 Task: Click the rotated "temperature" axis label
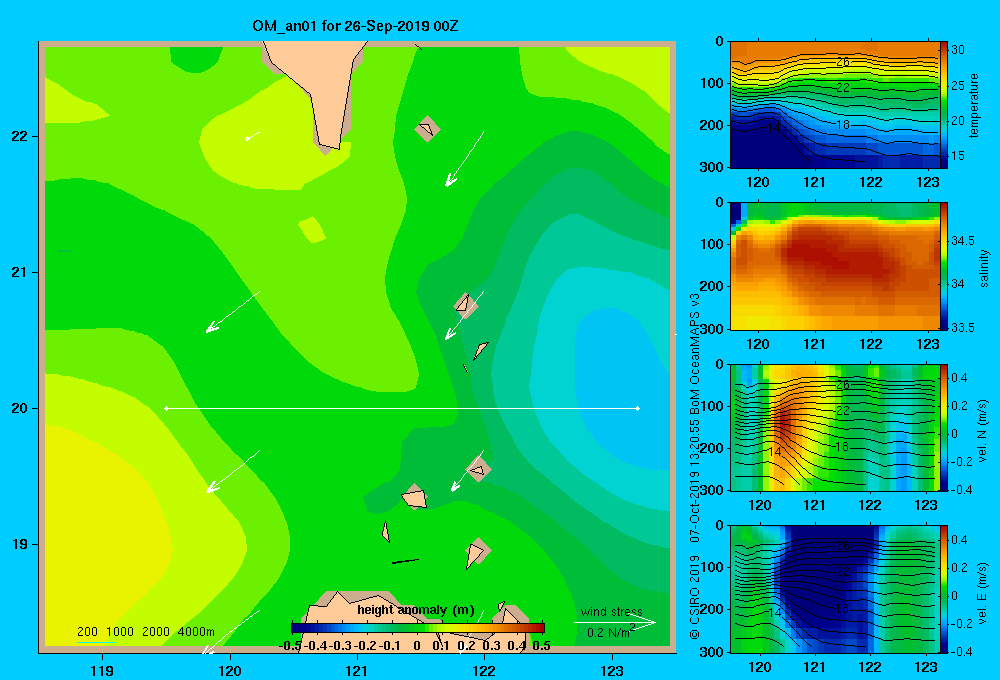(974, 105)
